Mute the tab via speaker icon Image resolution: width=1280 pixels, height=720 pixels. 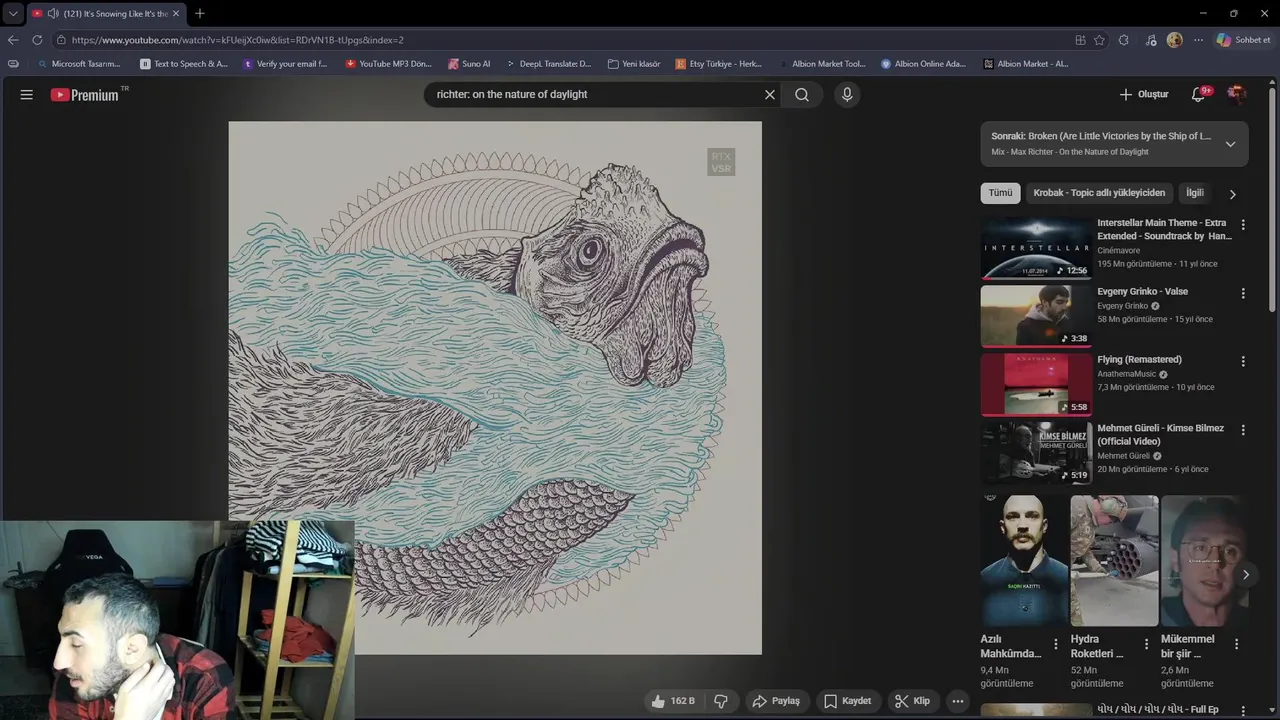point(52,14)
